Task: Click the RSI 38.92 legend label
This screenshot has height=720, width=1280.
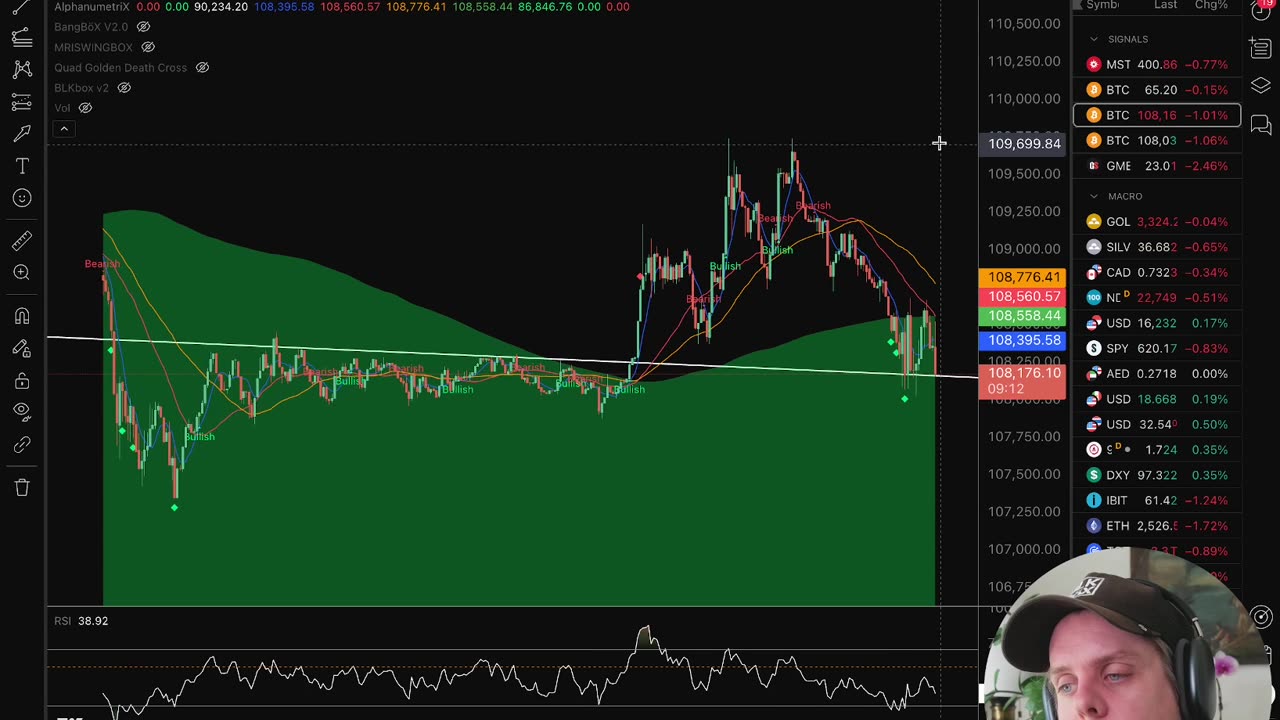Action: tap(81, 621)
